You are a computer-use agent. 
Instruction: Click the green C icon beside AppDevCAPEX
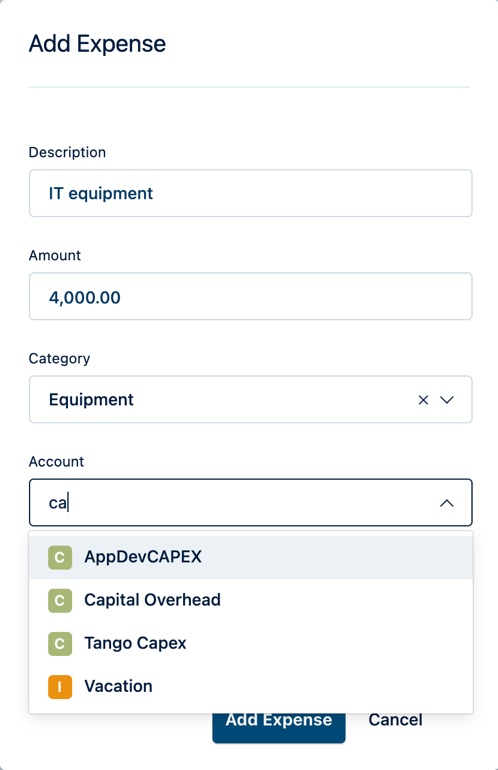pyautogui.click(x=60, y=557)
